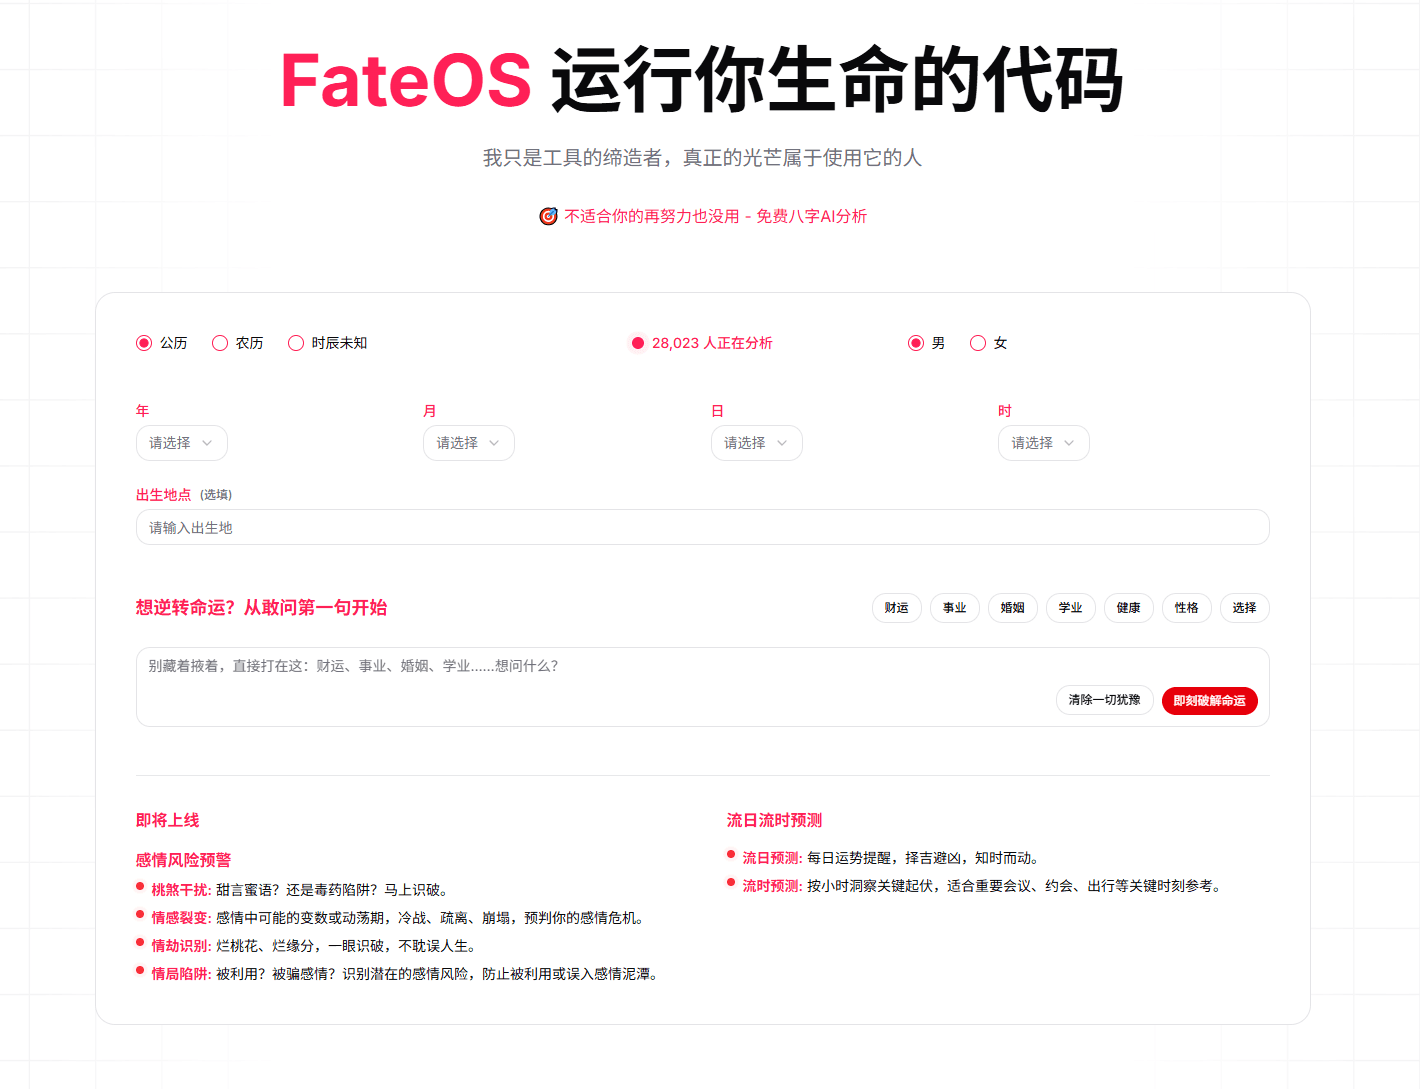Choose the 健康 topic tag

click(x=1129, y=608)
